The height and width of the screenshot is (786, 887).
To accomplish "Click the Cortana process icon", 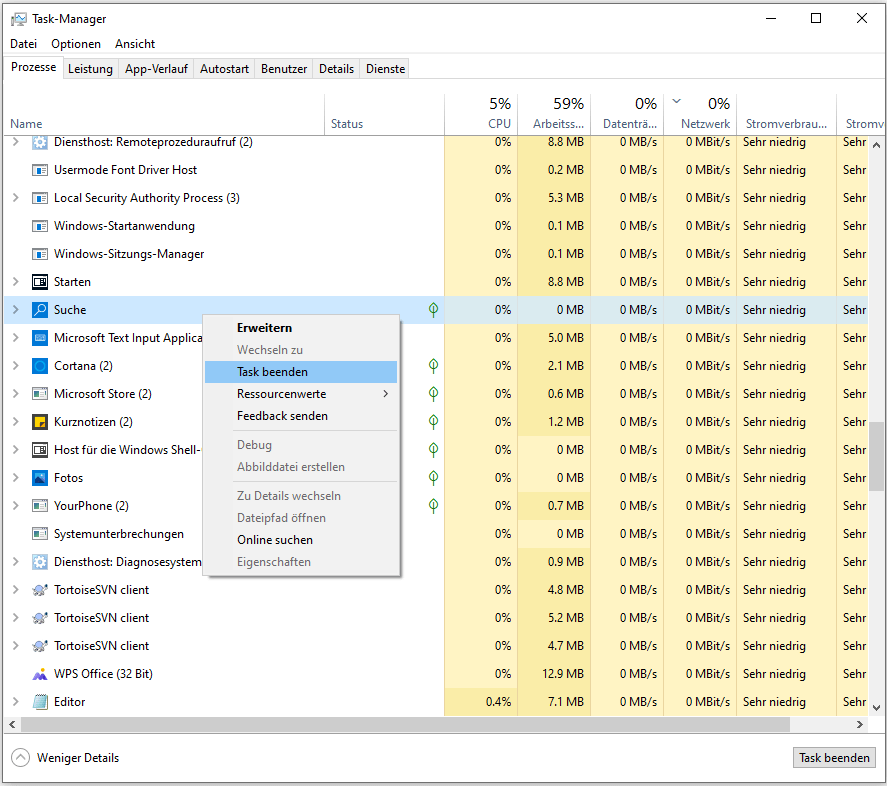I will (40, 366).
